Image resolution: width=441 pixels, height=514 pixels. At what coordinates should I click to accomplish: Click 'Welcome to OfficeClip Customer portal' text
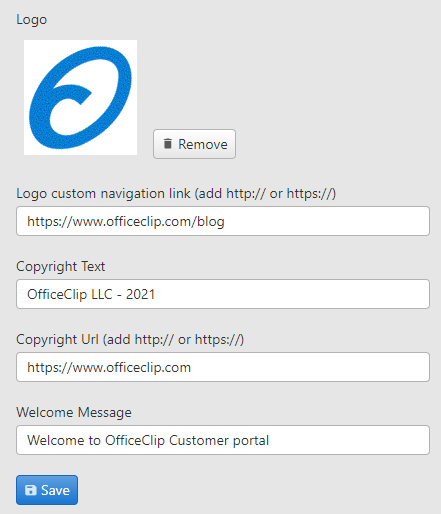[x=148, y=440]
